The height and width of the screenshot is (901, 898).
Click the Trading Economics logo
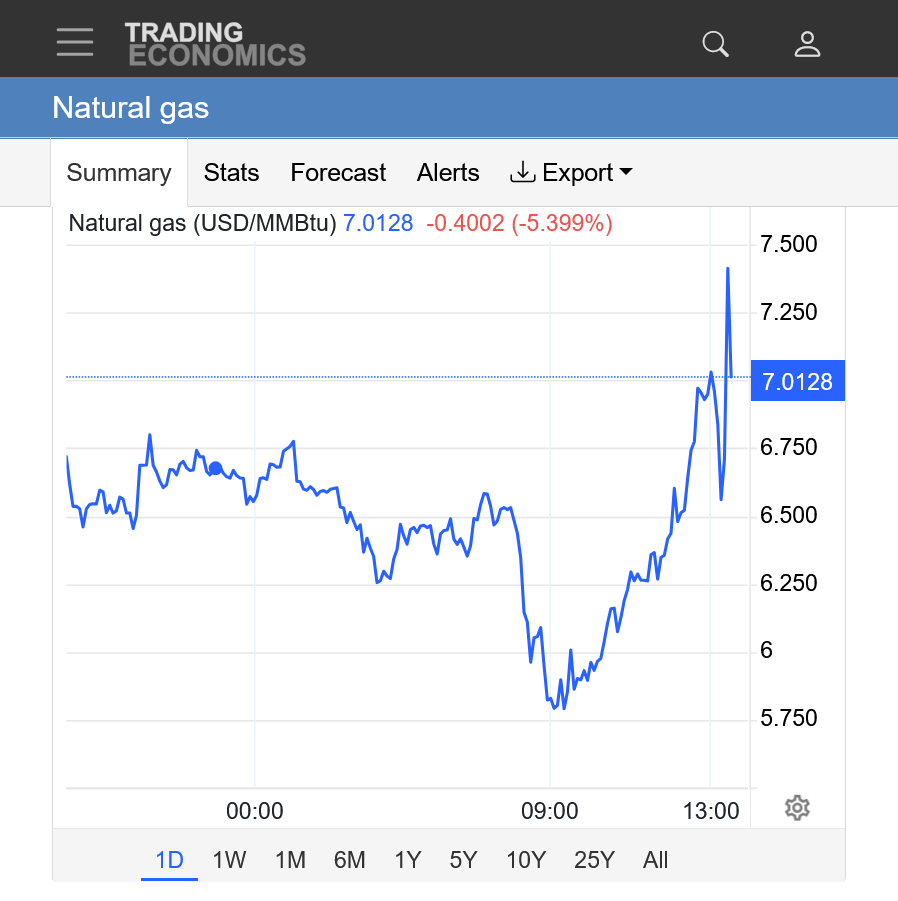tap(215, 44)
